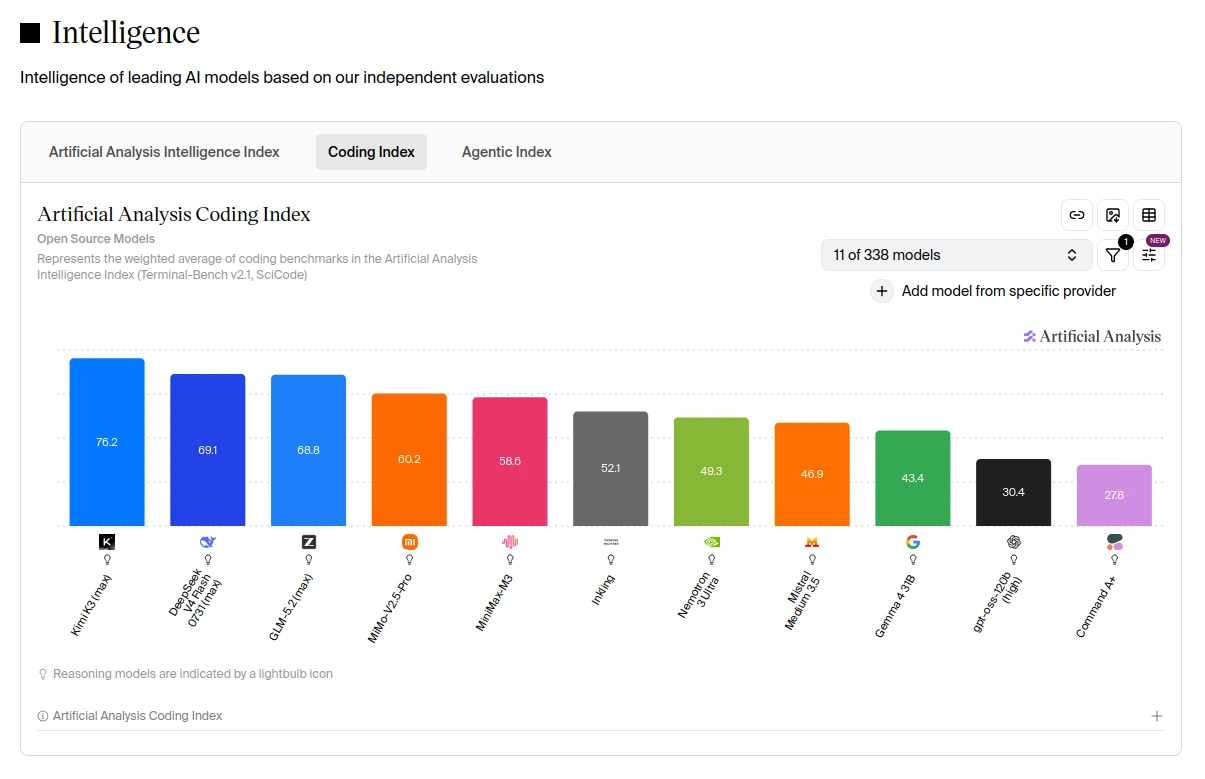Open the model filter funnel icon
Viewport: 1205px width, 779px height.
1113,255
